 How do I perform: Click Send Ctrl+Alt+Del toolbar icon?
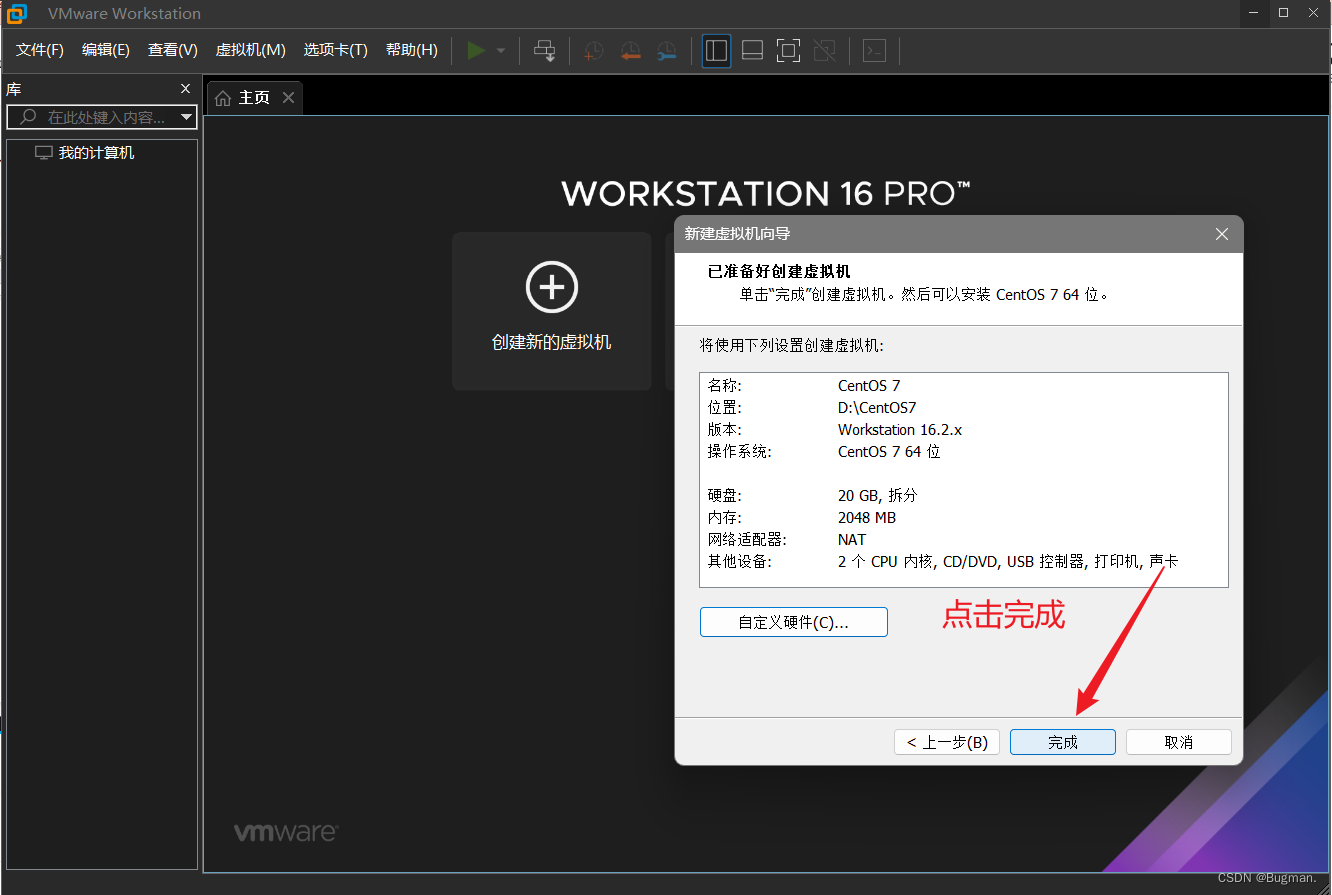click(x=544, y=50)
